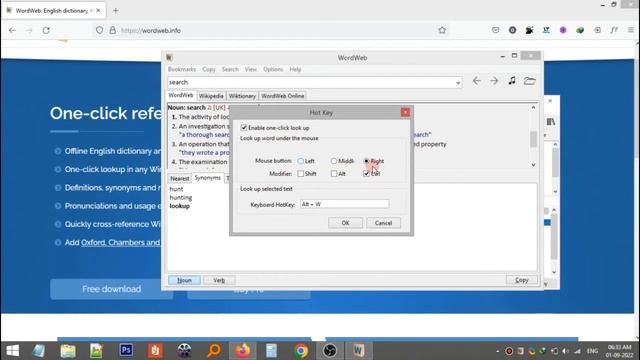
Task: Open the Oxford, Chambers link on webpage
Action: tap(120, 242)
